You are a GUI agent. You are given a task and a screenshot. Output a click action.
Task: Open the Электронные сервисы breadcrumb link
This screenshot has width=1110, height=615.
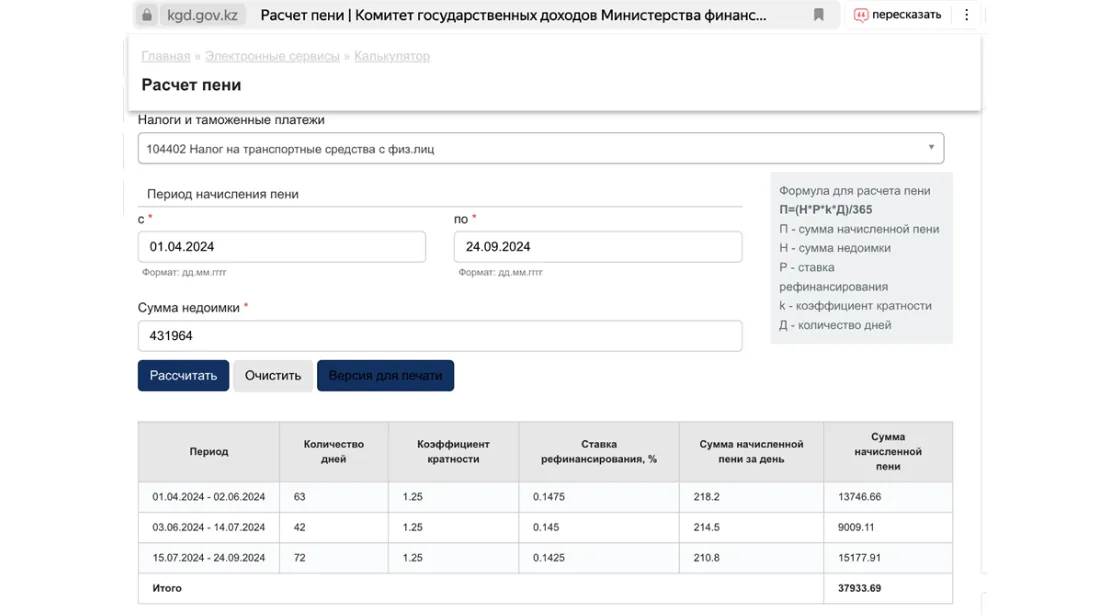273,56
